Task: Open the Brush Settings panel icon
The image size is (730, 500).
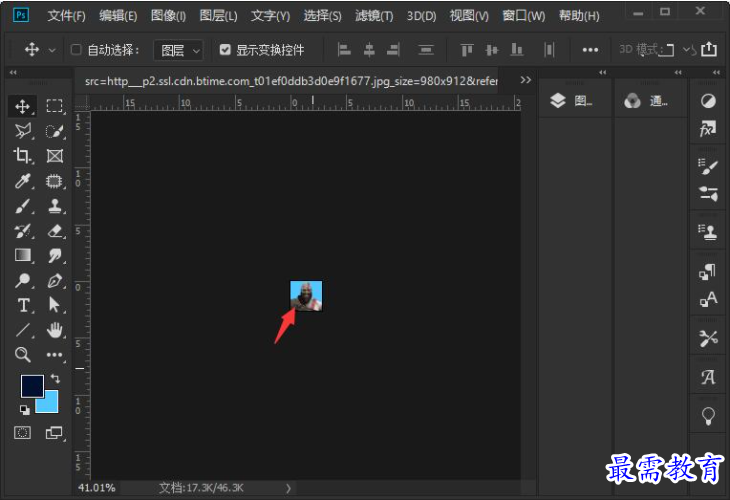Action: coord(708,166)
